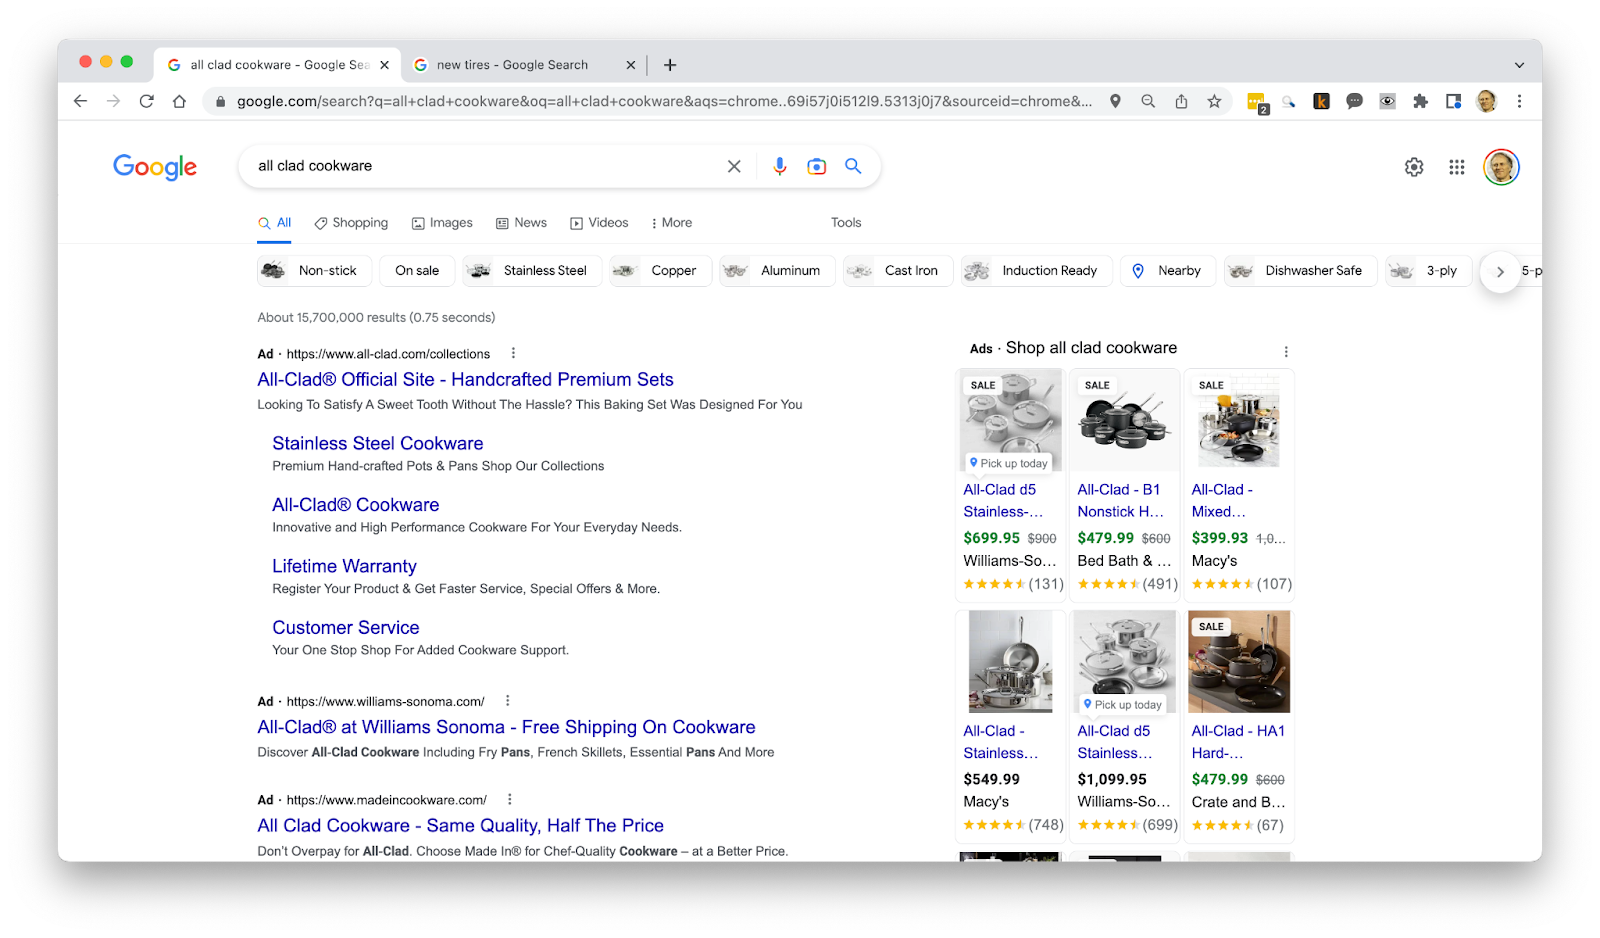
Task: Open the Google apps grid
Action: pos(1457,167)
